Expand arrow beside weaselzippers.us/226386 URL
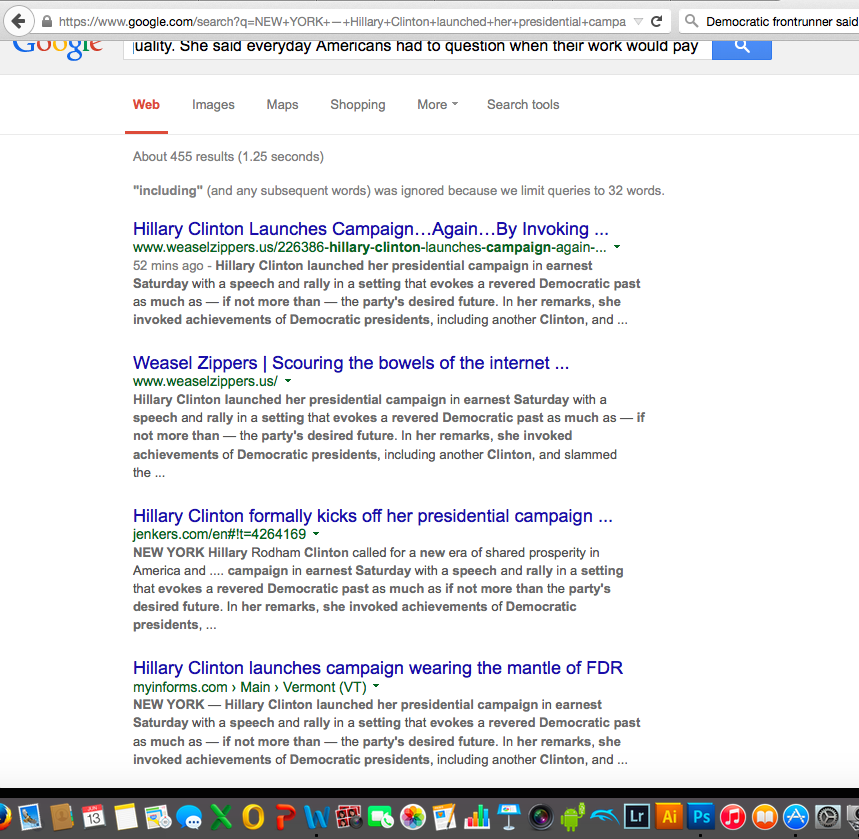The image size is (859, 839). [x=617, y=247]
